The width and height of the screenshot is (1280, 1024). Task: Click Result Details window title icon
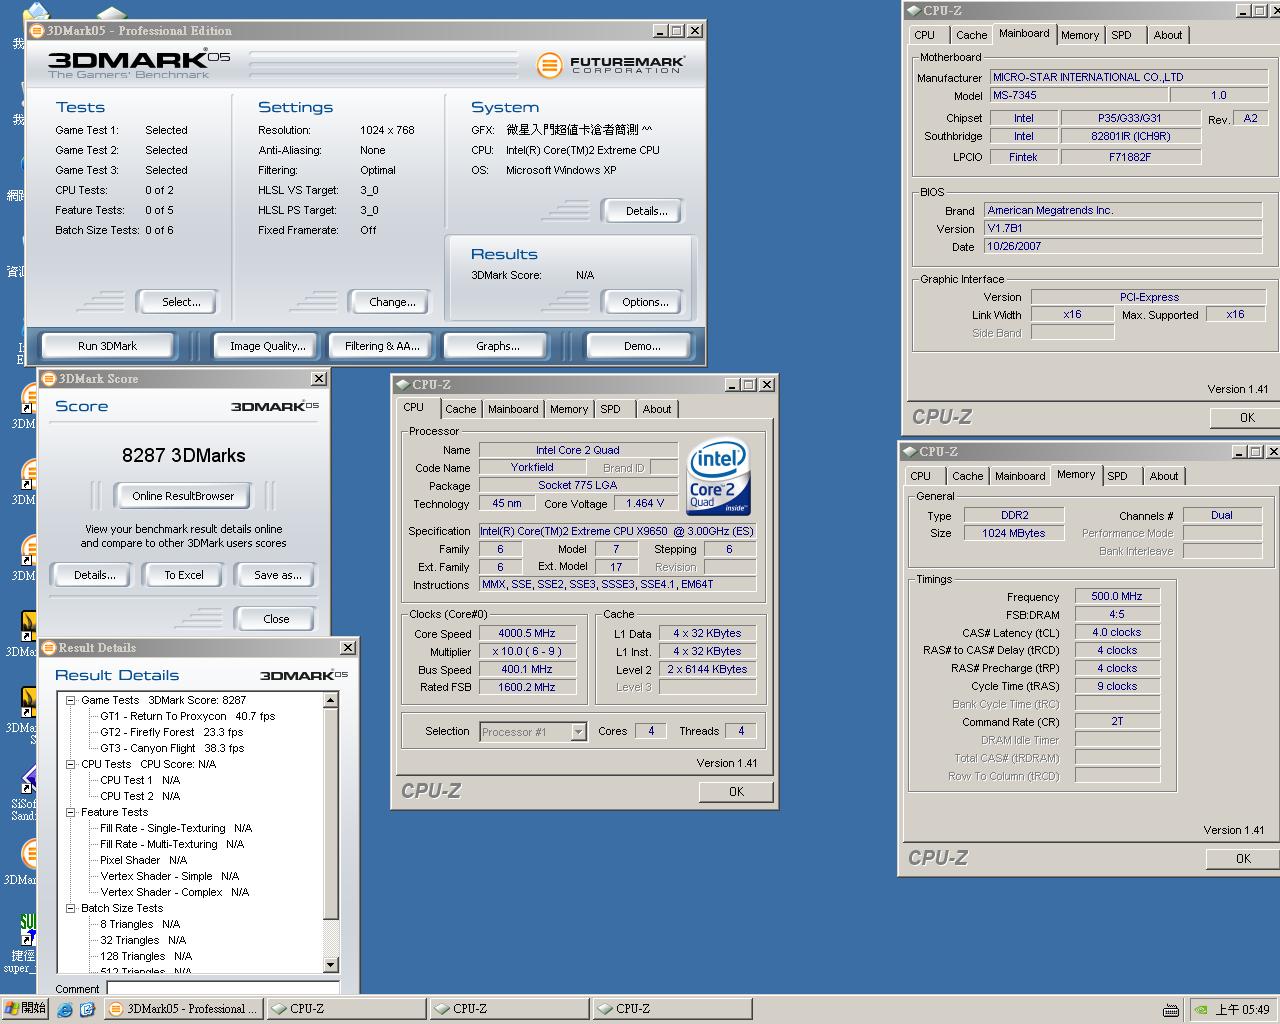click(x=49, y=647)
